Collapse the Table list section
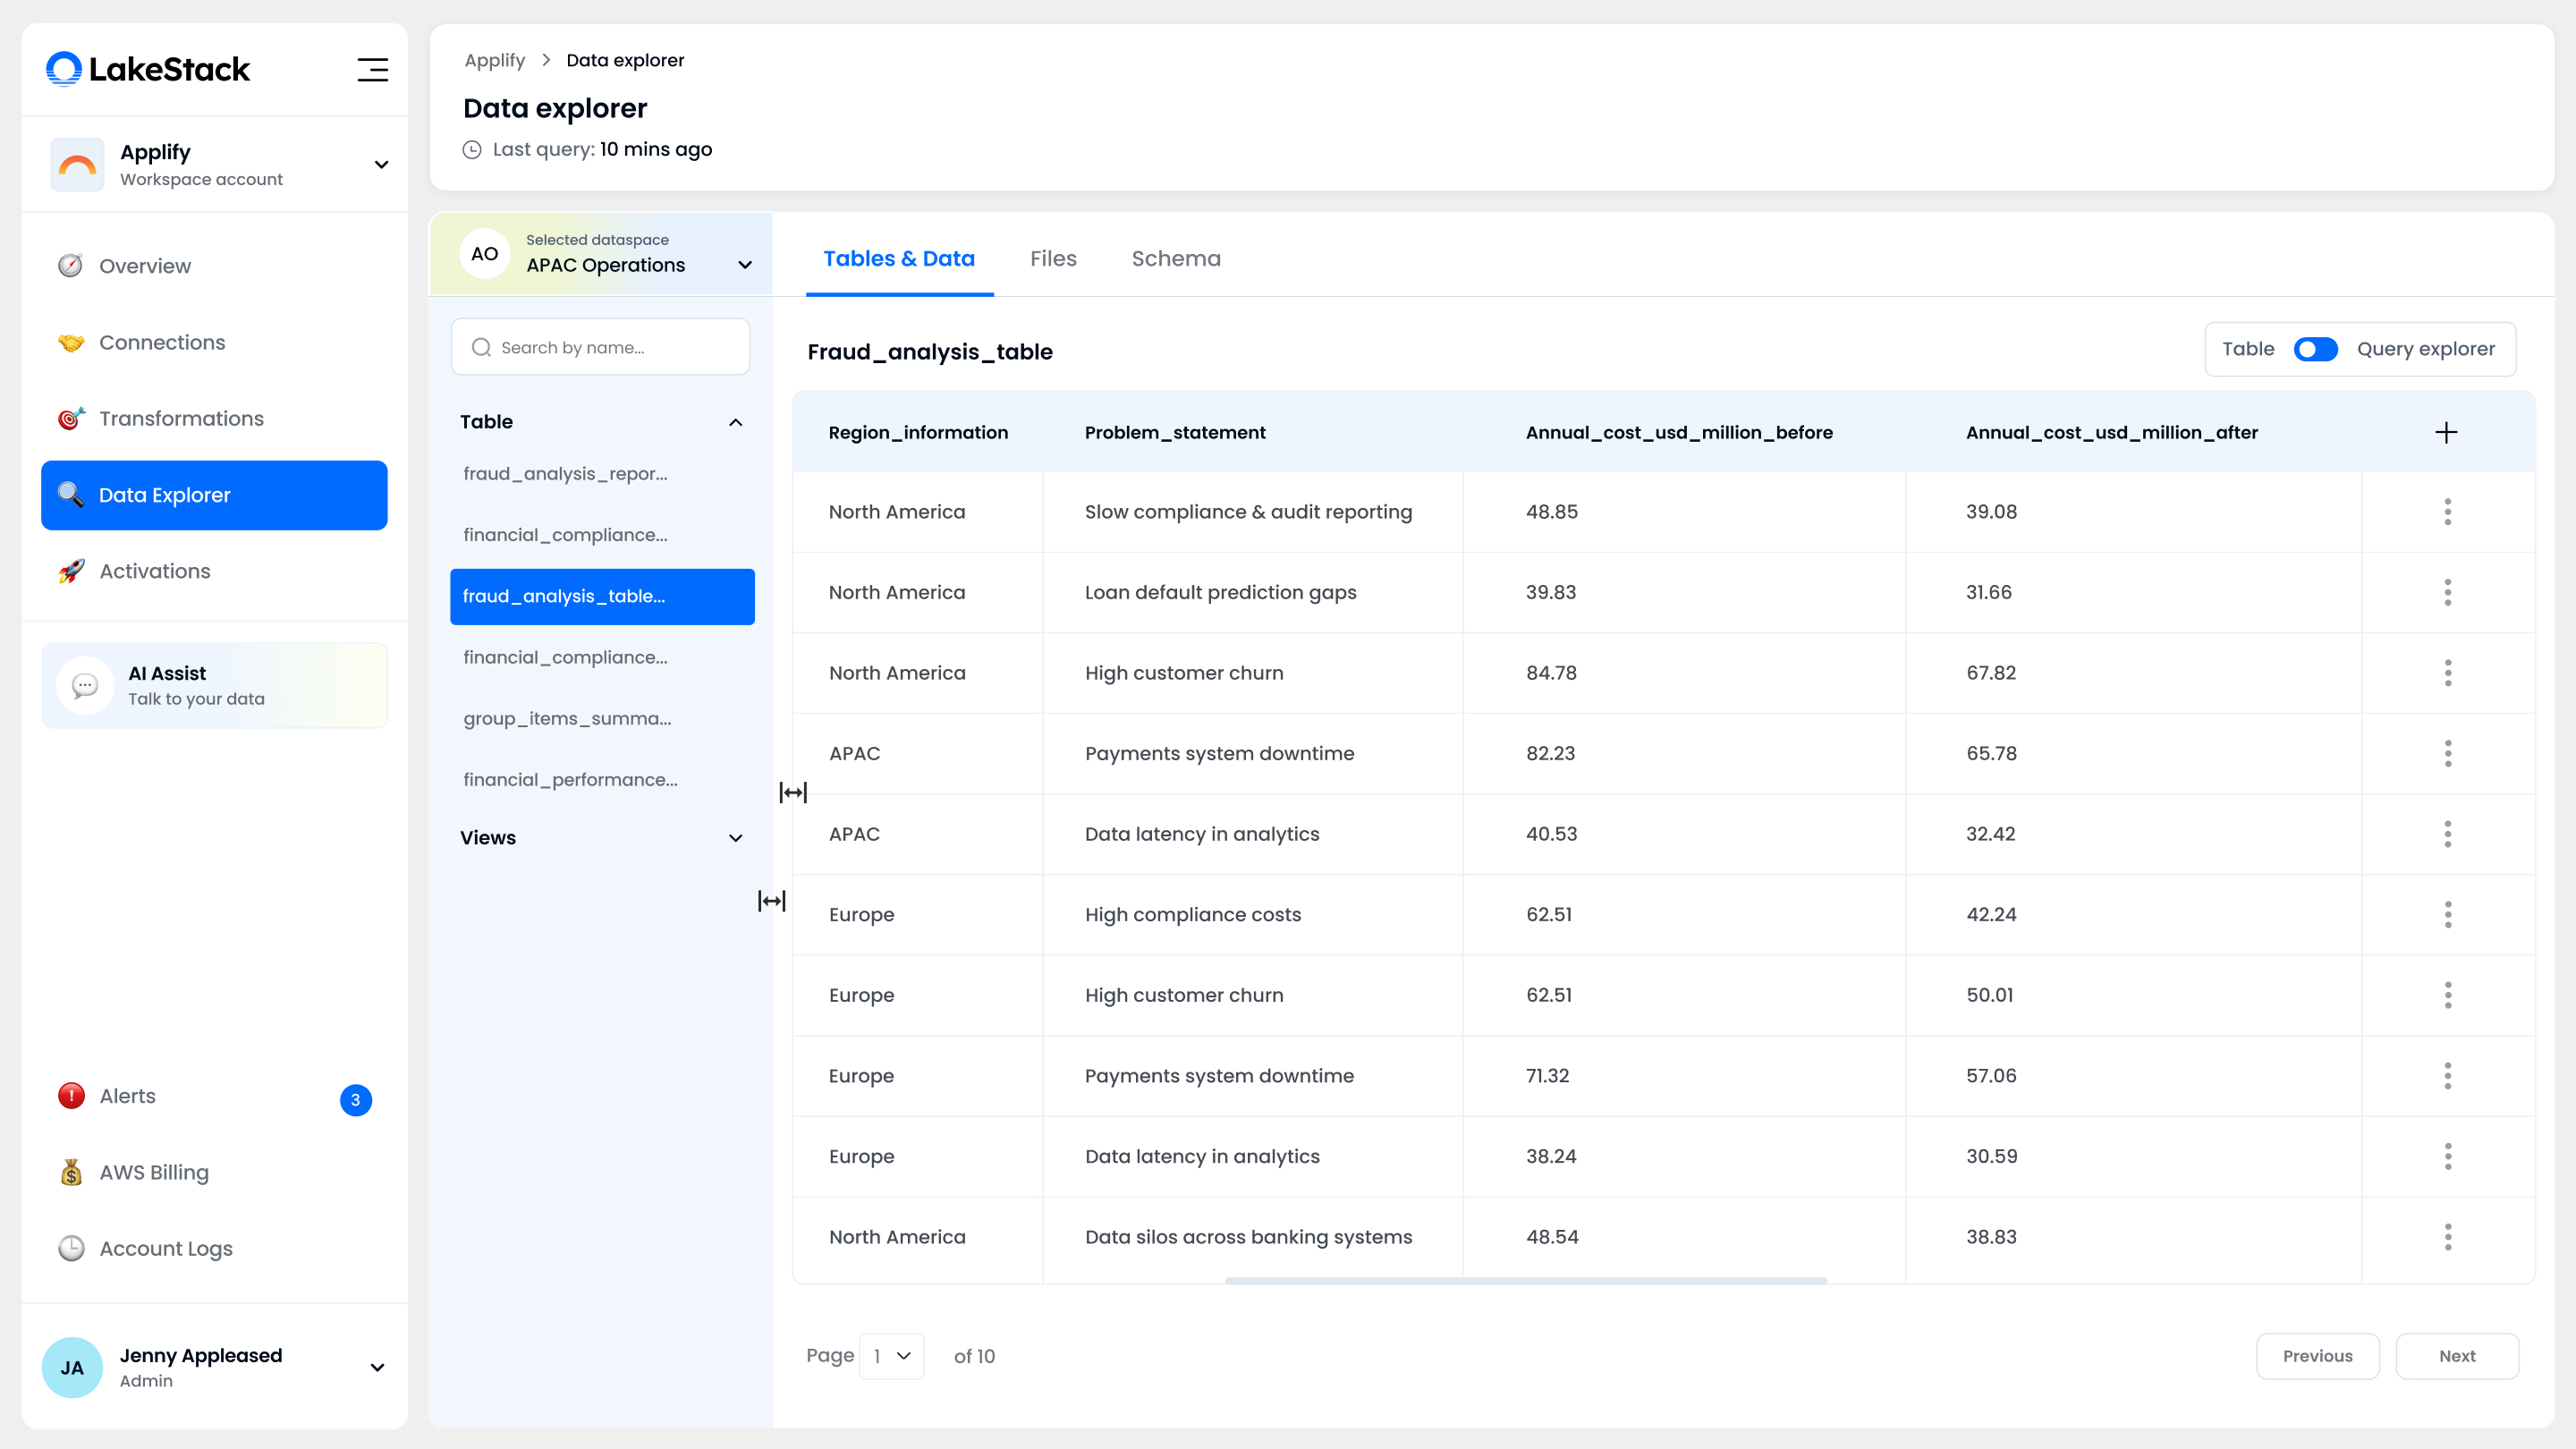2576x1449 pixels. [735, 422]
